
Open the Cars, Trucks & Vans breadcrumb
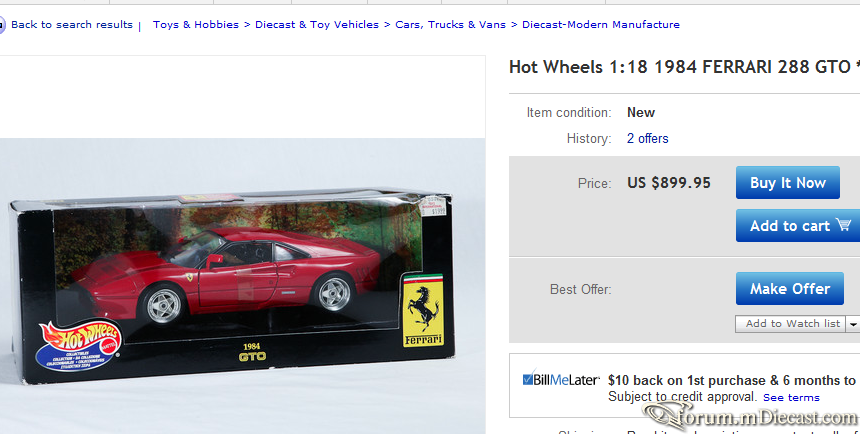450,25
